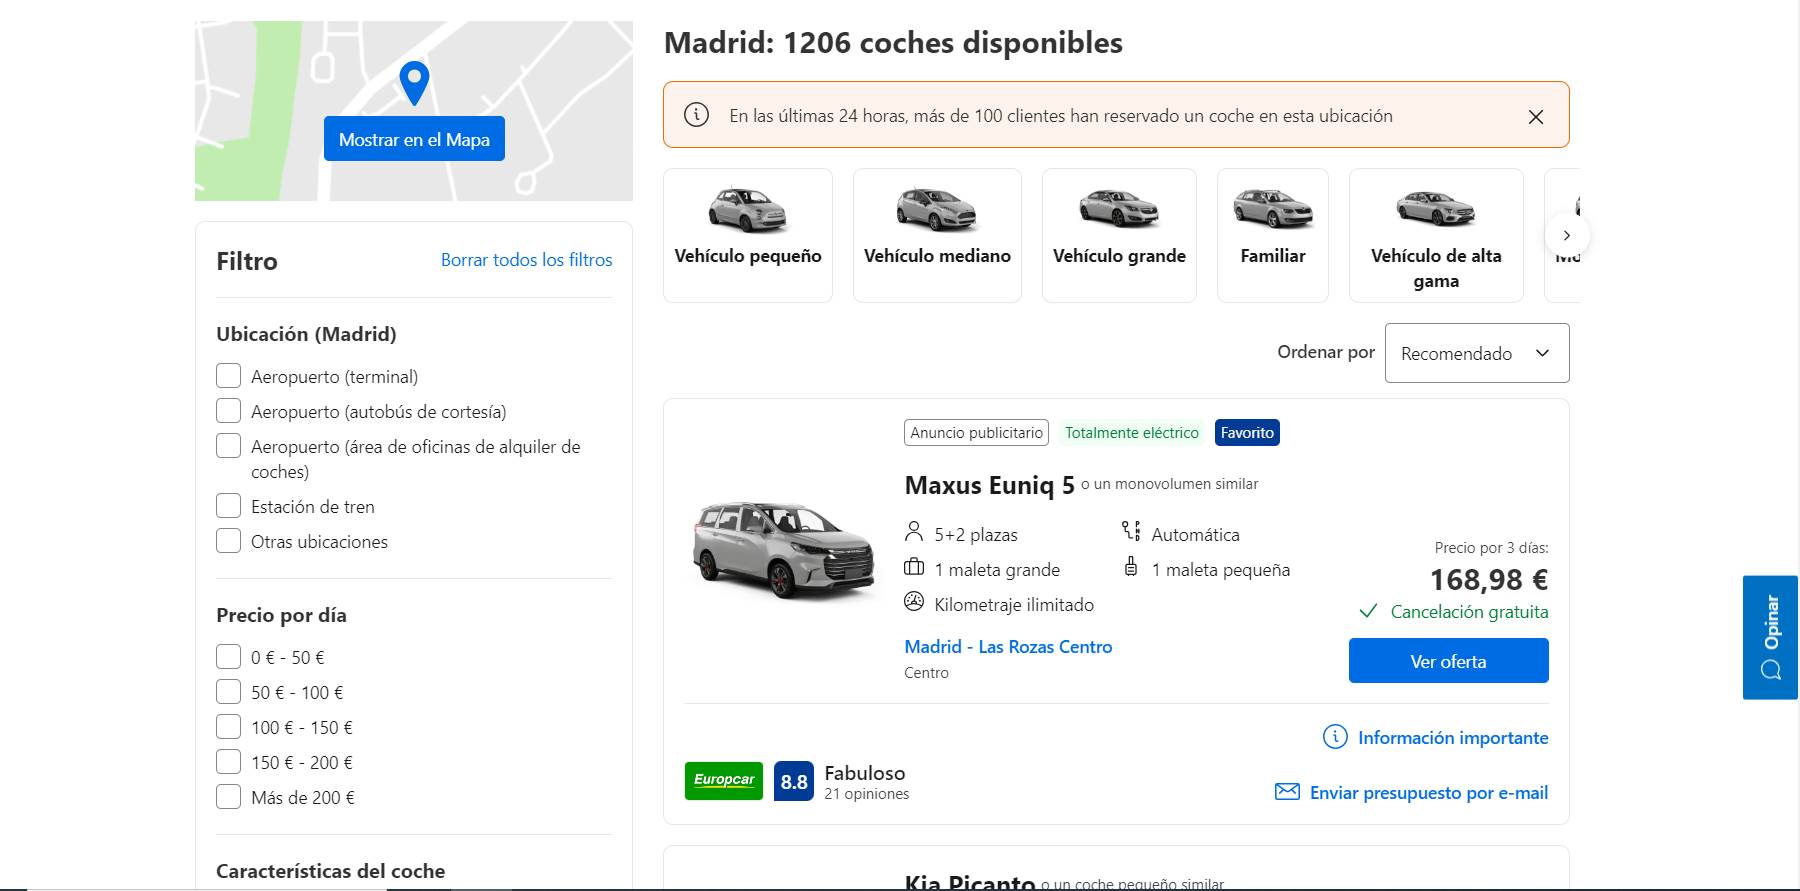Tick the 50 € - 100 € price checkbox

[229, 692]
